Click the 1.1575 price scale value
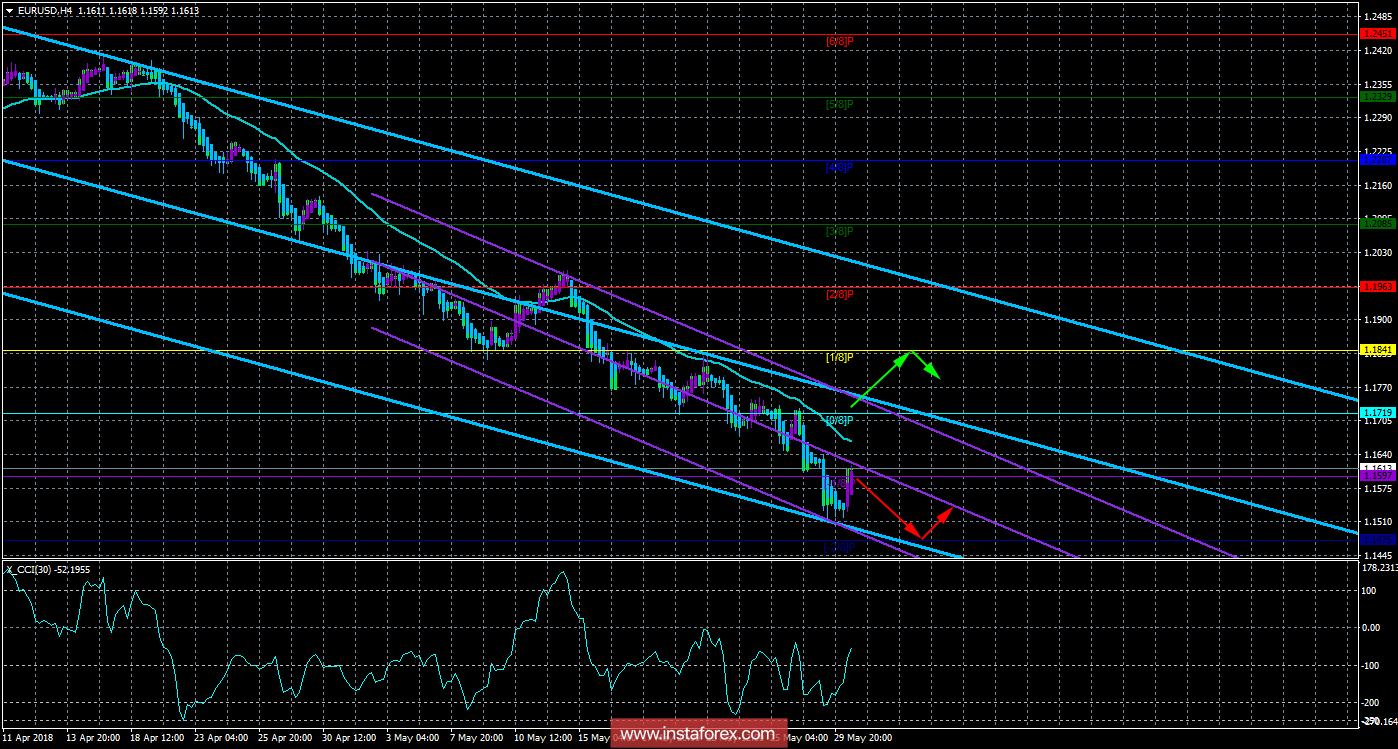This screenshot has width=1398, height=749. tap(1379, 489)
